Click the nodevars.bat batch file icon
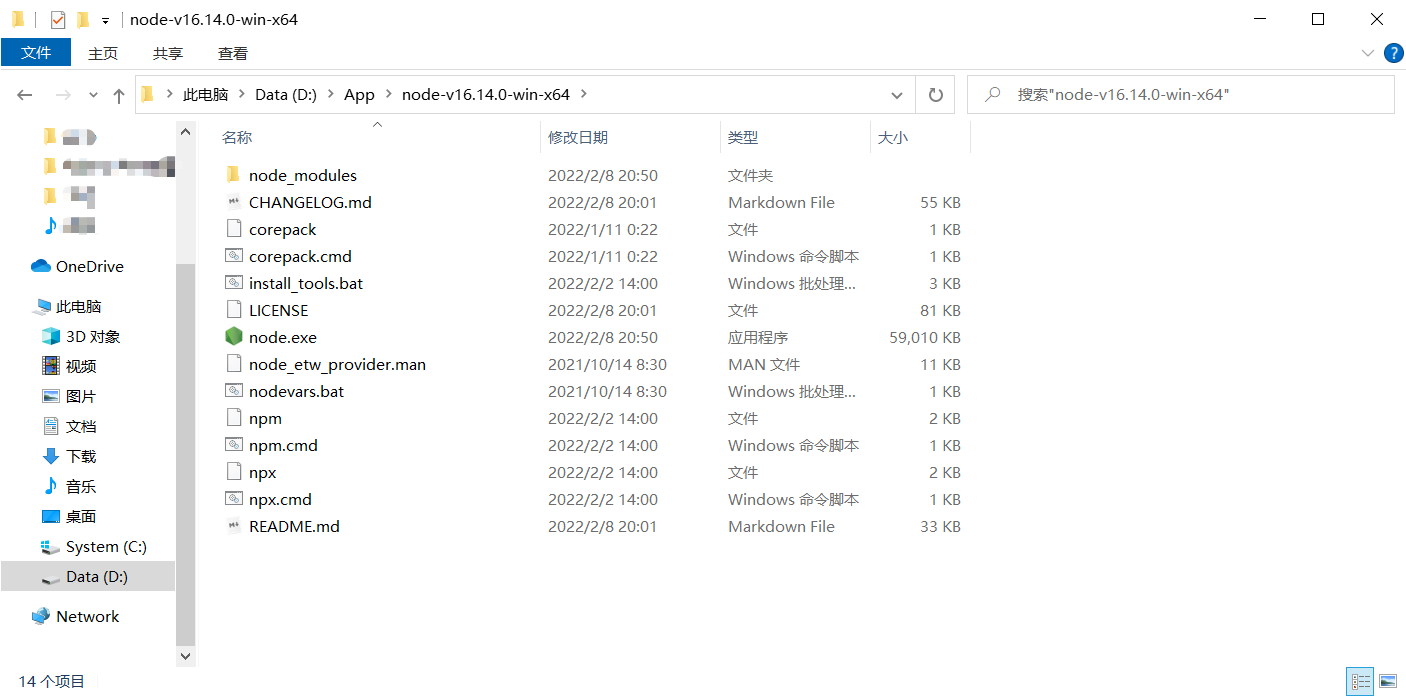This screenshot has height=697, width=1406. pyautogui.click(x=233, y=391)
